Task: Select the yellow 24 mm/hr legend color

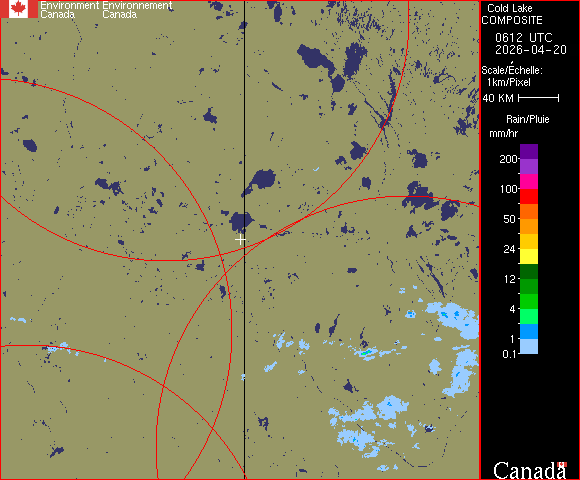Action: coord(529,256)
